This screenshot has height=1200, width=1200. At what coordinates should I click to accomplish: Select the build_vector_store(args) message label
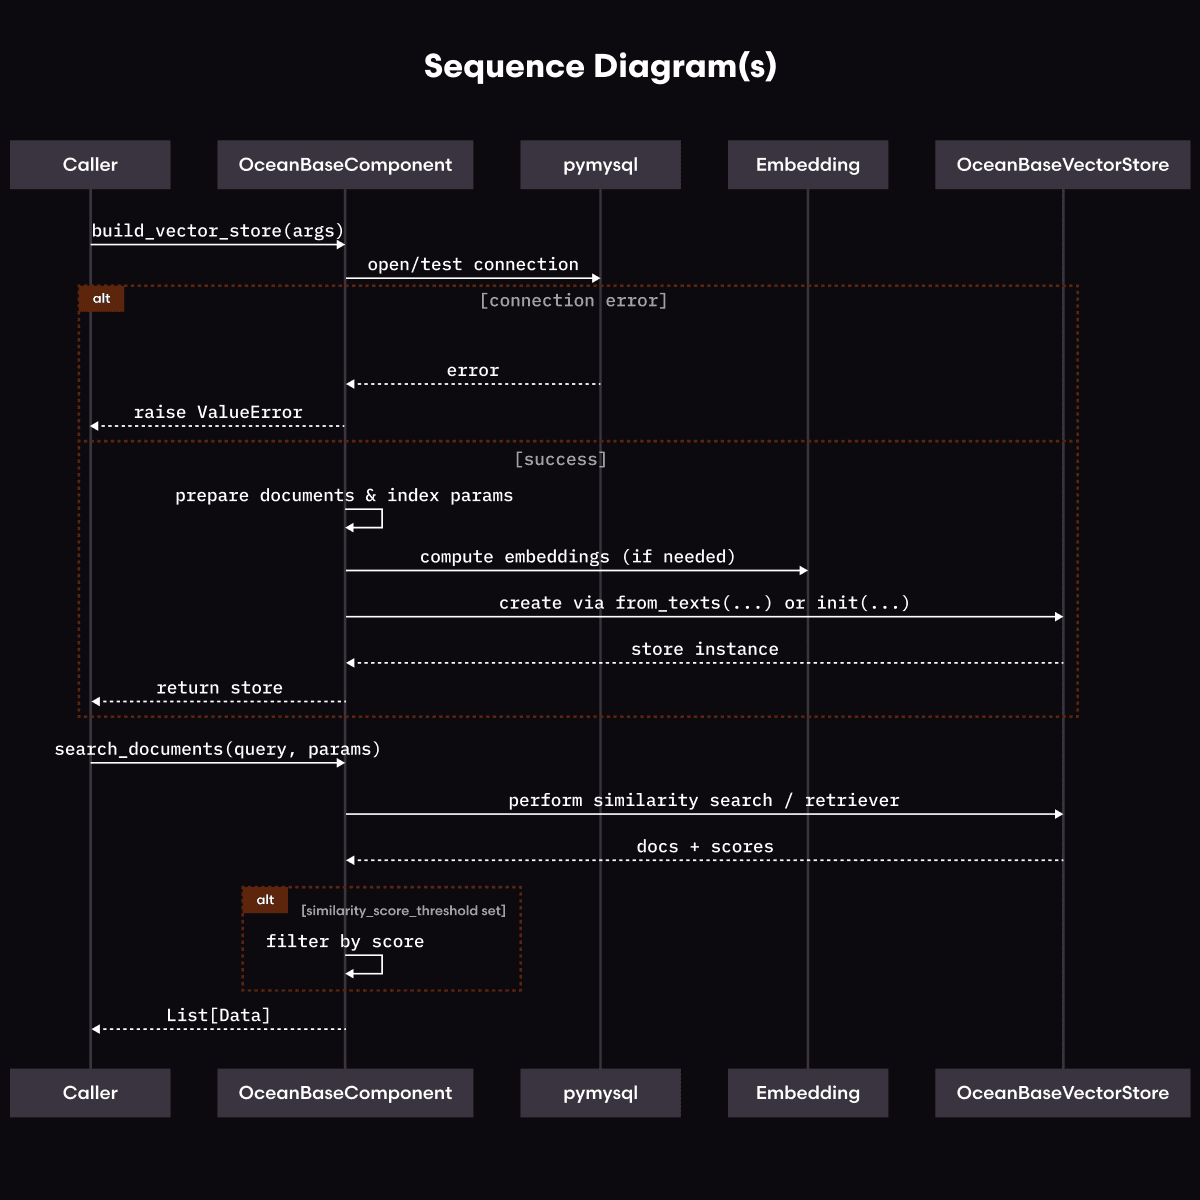coord(218,231)
